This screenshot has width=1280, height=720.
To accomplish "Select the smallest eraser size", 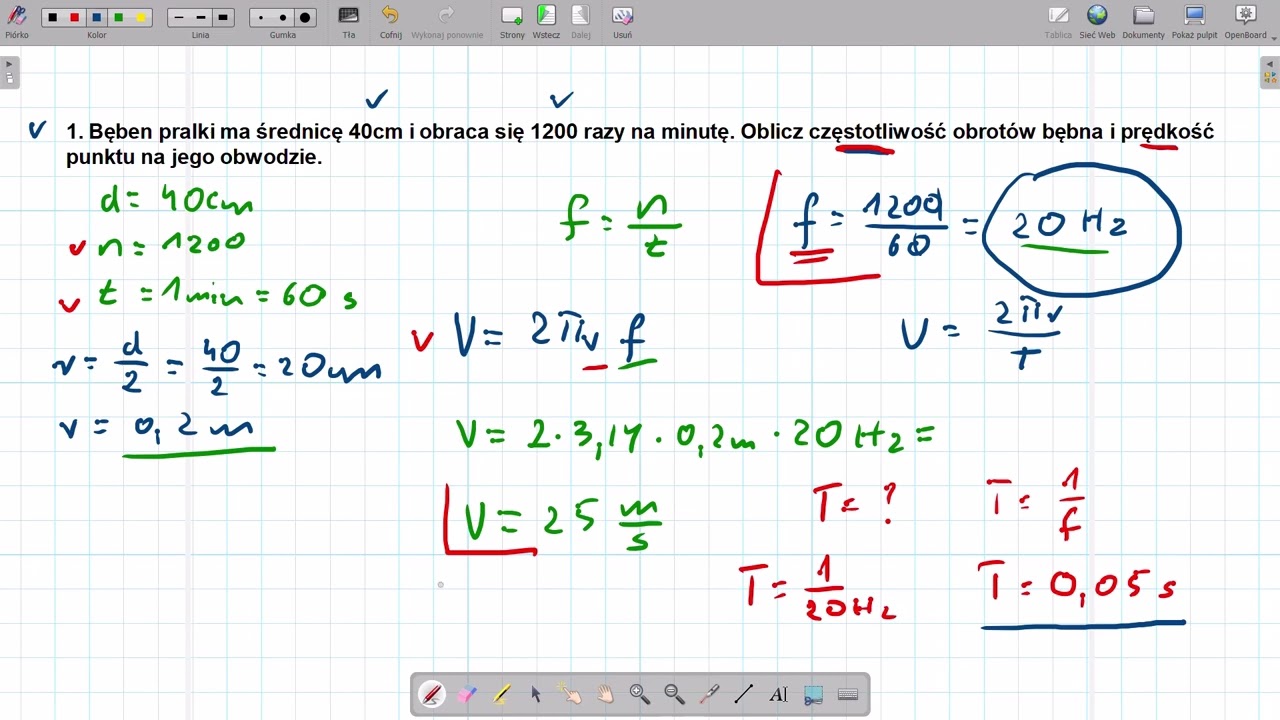I will tap(261, 18).
